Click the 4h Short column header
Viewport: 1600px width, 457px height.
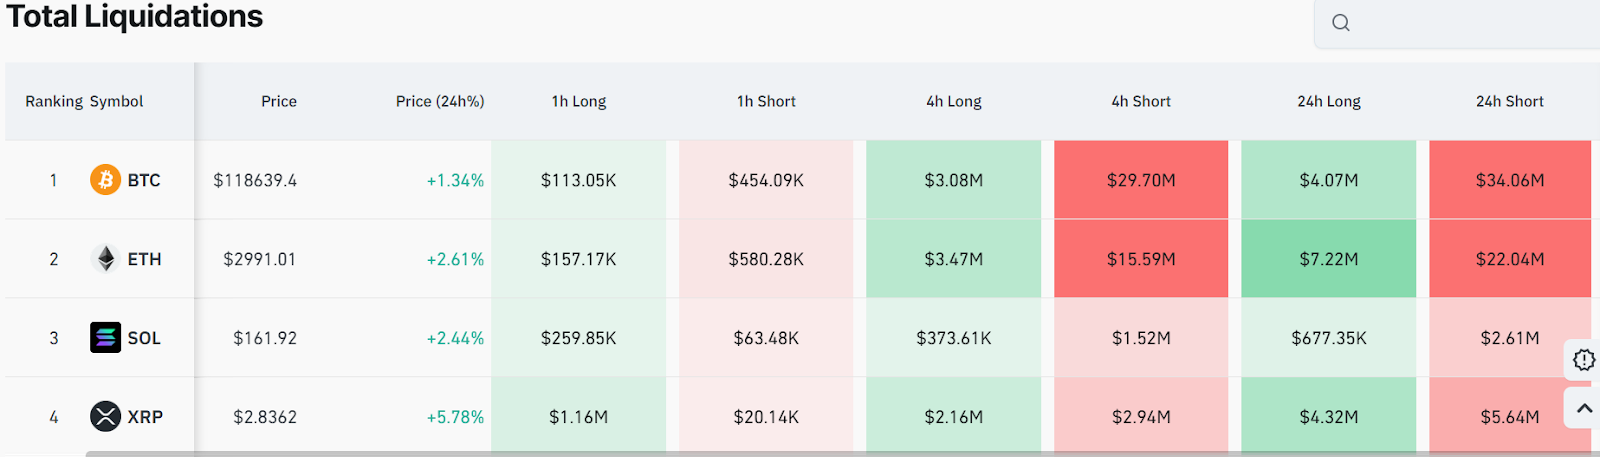1141,101
